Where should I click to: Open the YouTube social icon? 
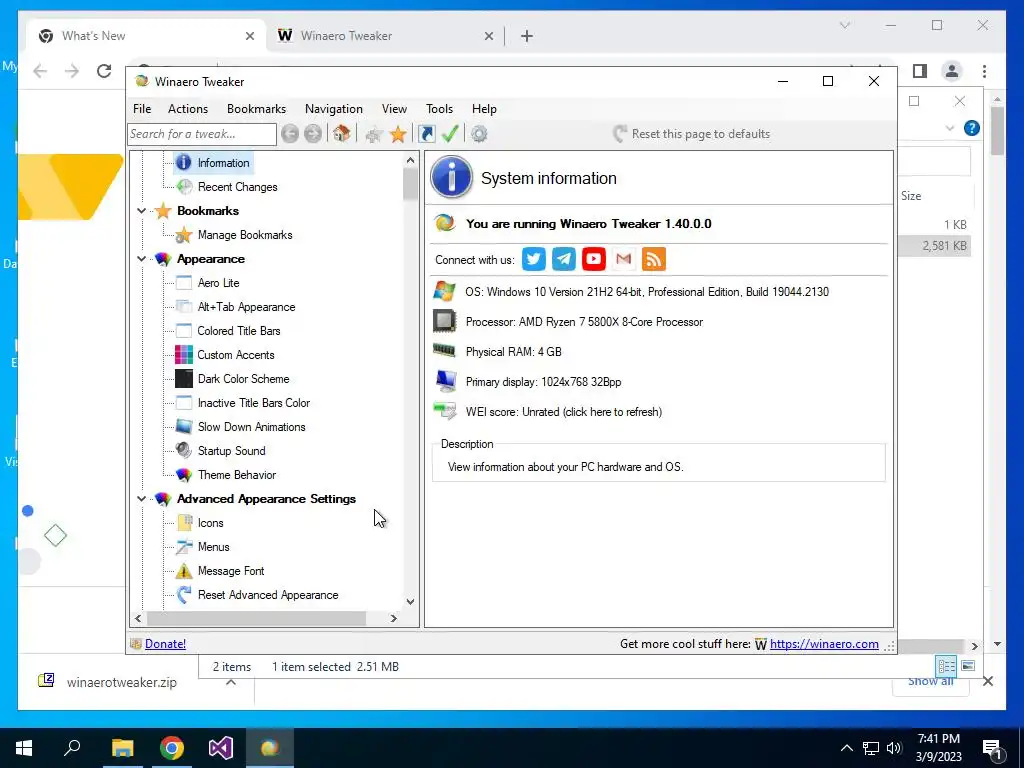click(x=594, y=259)
